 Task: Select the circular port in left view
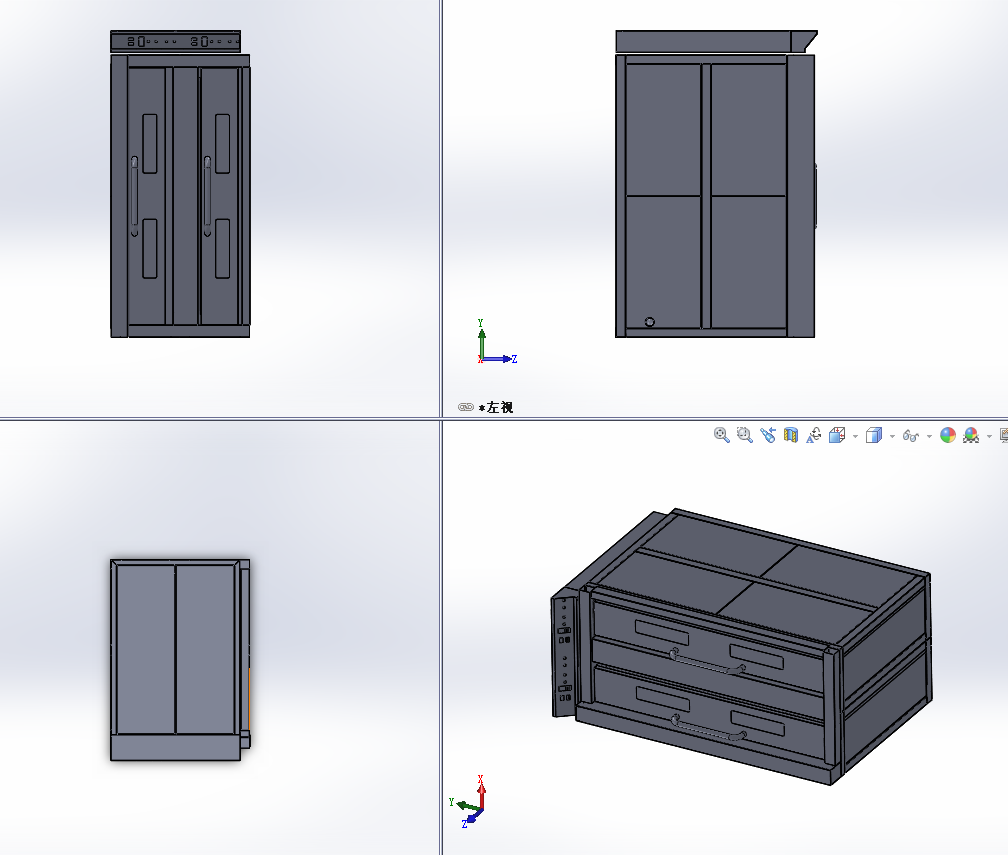tap(649, 322)
